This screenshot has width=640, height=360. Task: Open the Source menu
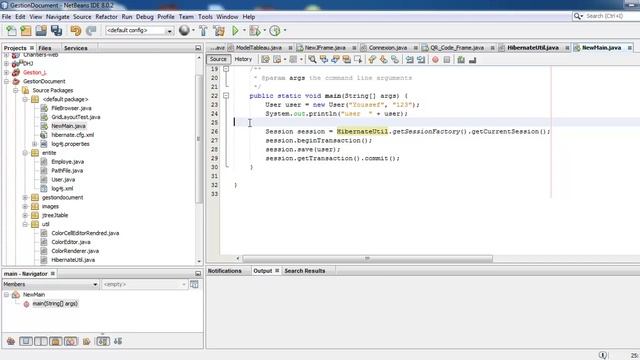[82, 17]
